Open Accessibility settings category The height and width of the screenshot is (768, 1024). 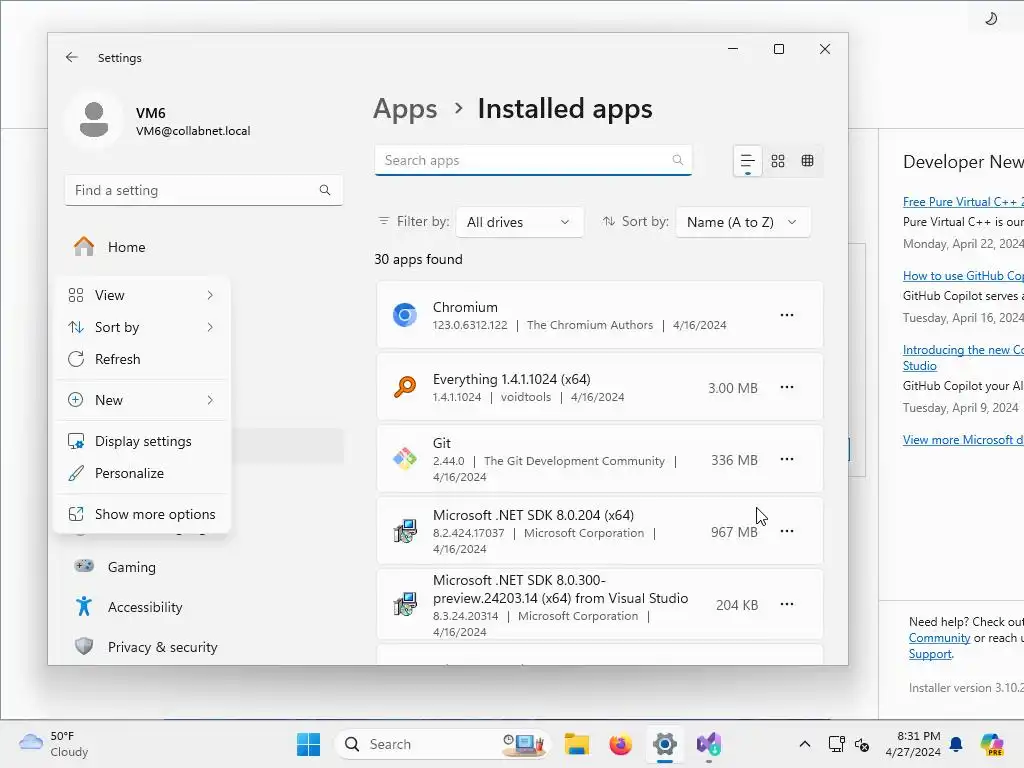point(204,607)
